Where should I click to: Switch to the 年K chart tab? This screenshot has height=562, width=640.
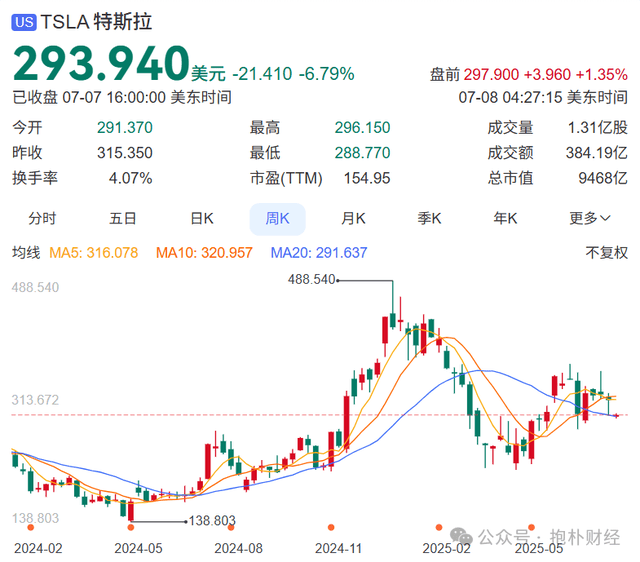pos(505,219)
